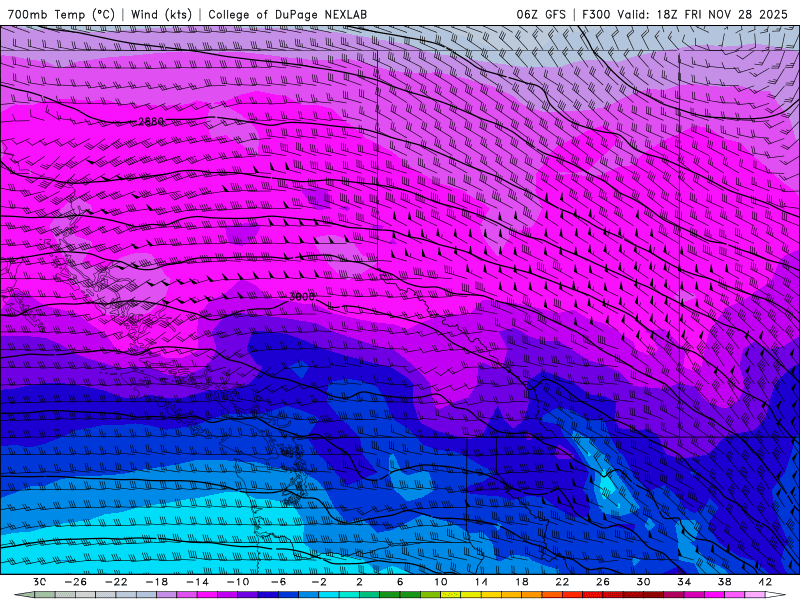Click the 'Wind (kts)' header label

coord(161,15)
